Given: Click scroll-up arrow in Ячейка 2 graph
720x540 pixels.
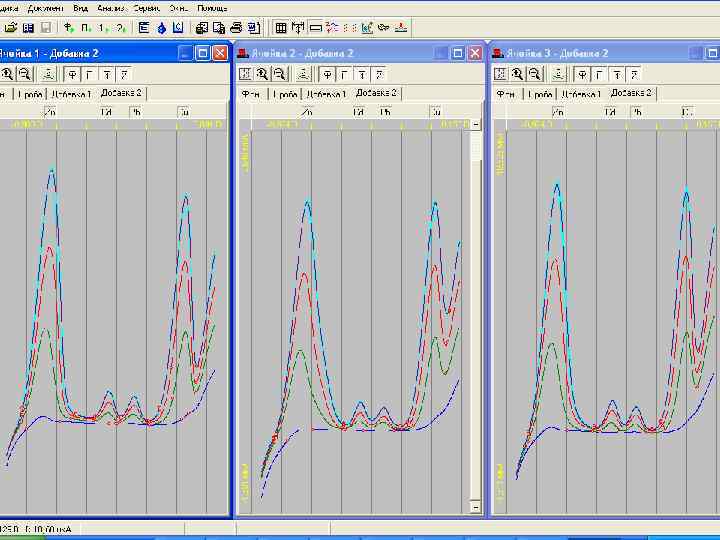Looking at the screenshot, I should [476, 124].
